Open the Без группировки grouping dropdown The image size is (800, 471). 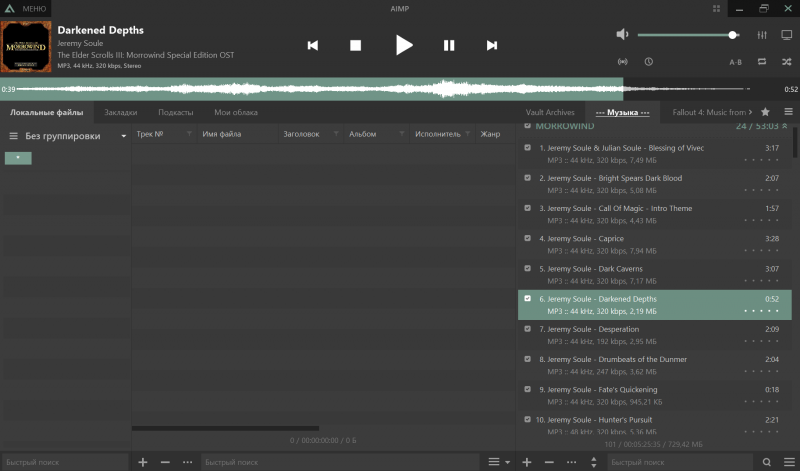tap(123, 136)
